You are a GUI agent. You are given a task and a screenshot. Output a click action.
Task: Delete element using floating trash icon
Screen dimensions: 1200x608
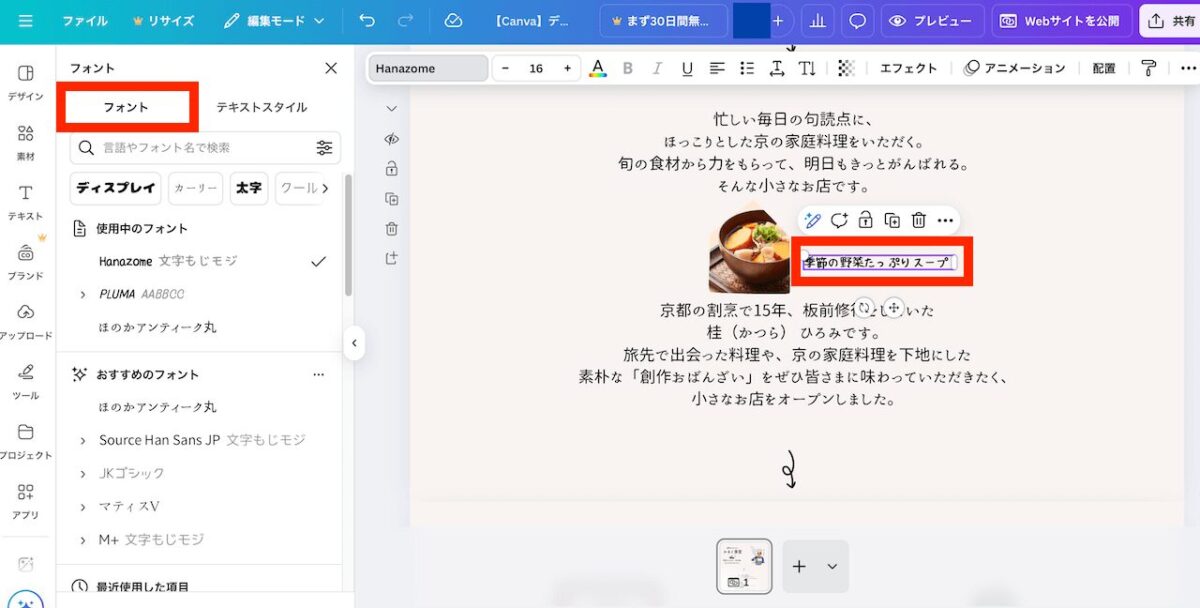click(919, 220)
